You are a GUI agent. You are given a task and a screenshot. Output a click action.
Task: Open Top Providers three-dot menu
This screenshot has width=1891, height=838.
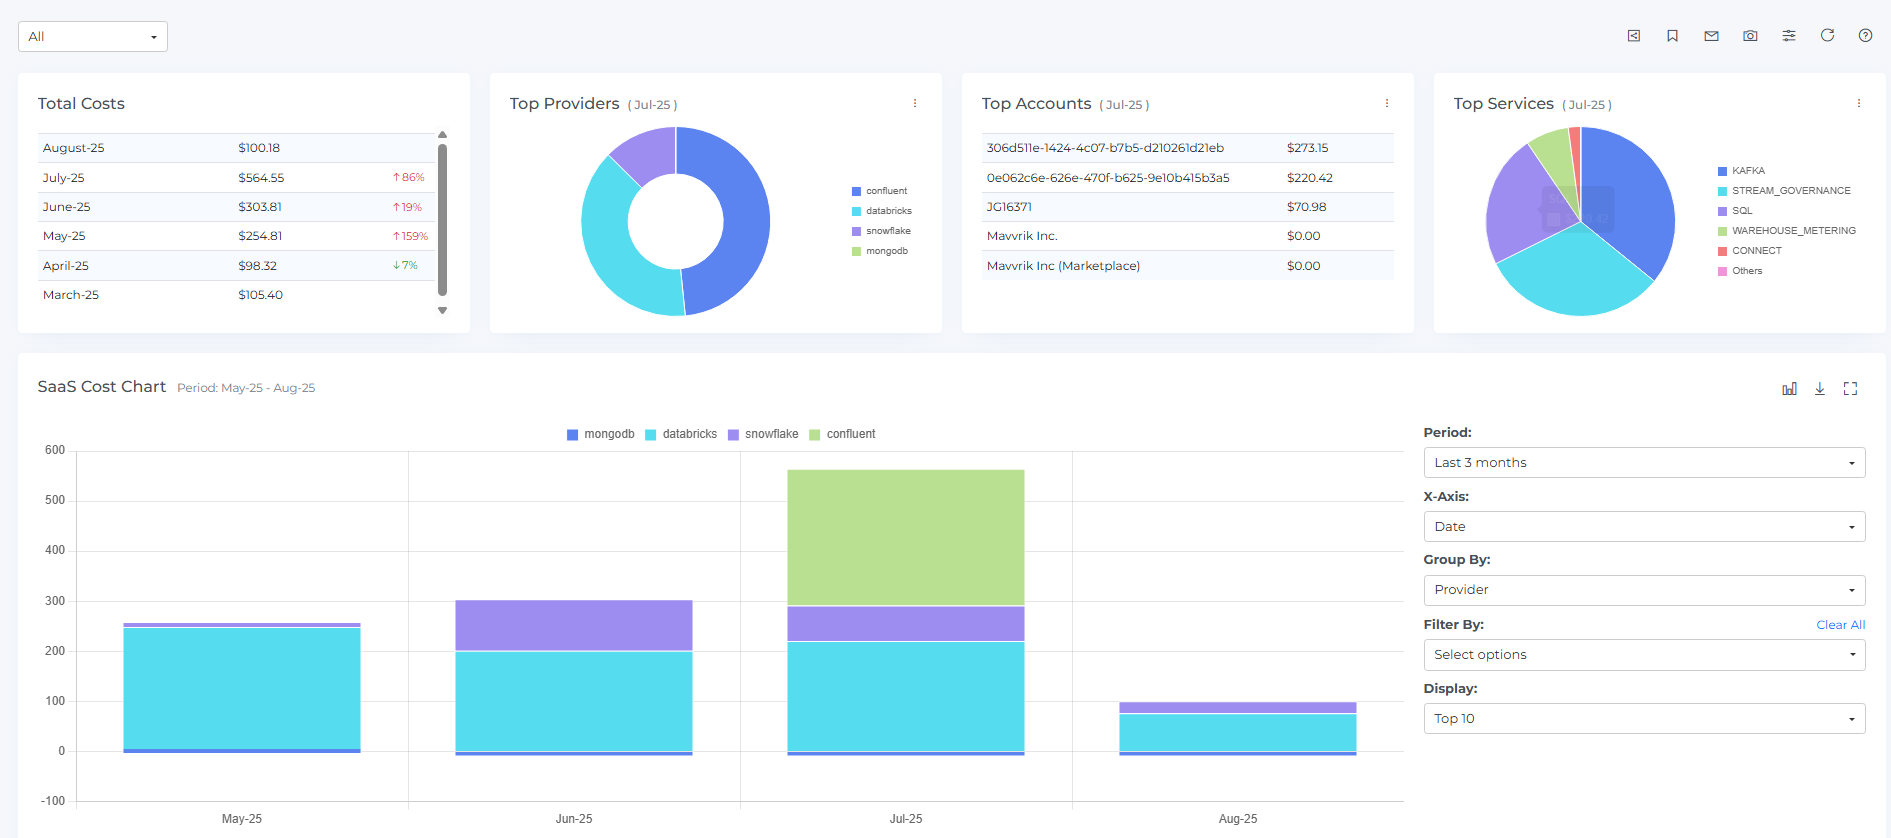(x=915, y=104)
